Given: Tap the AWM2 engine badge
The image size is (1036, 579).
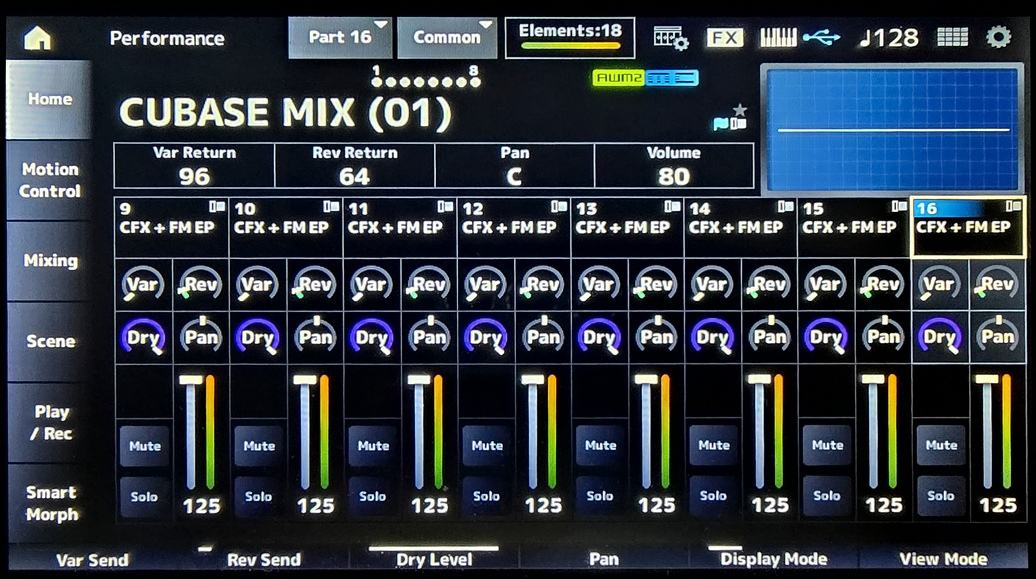Looking at the screenshot, I should (x=618, y=78).
